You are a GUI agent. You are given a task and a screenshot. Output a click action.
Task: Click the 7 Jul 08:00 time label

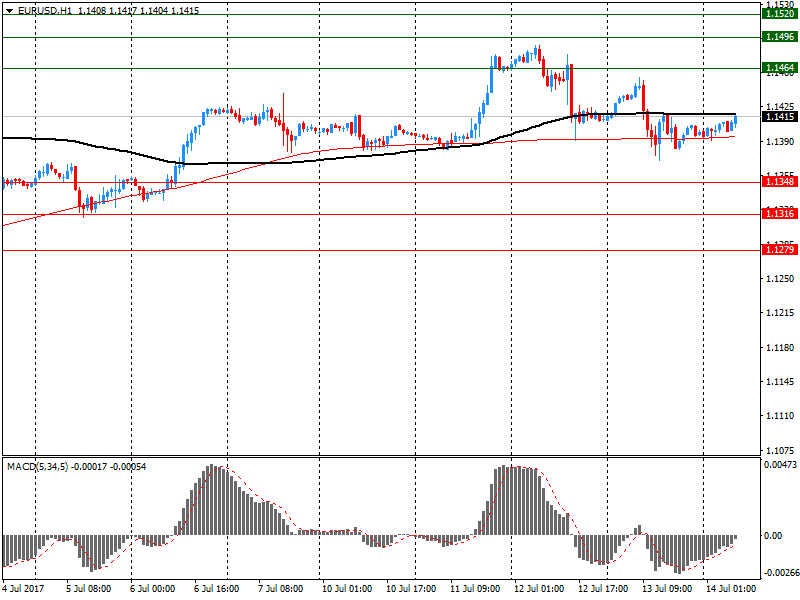[281, 589]
